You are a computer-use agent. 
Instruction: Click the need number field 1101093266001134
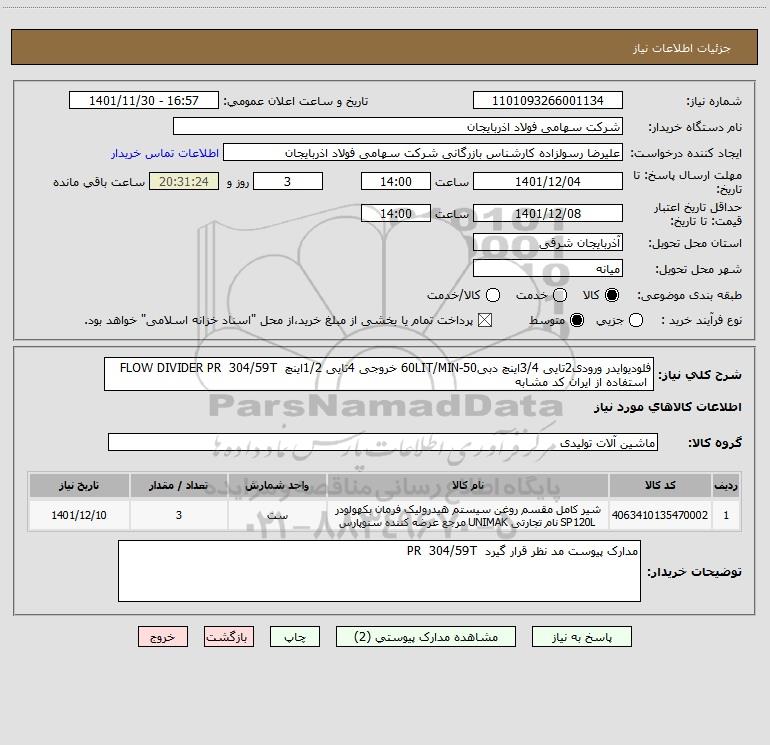click(548, 101)
